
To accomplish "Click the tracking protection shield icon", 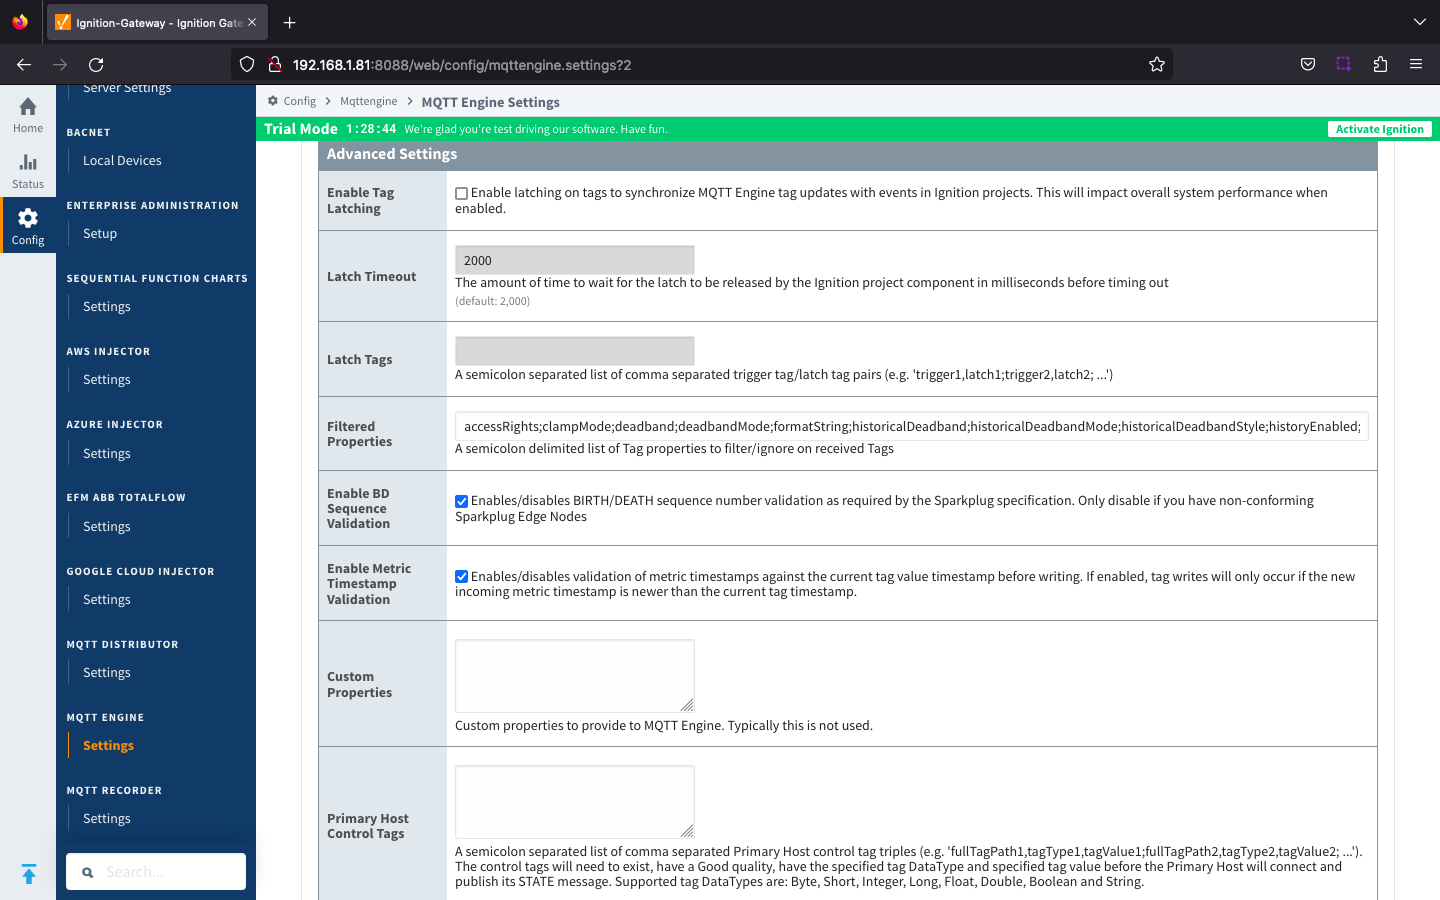I will pyautogui.click(x=247, y=64).
